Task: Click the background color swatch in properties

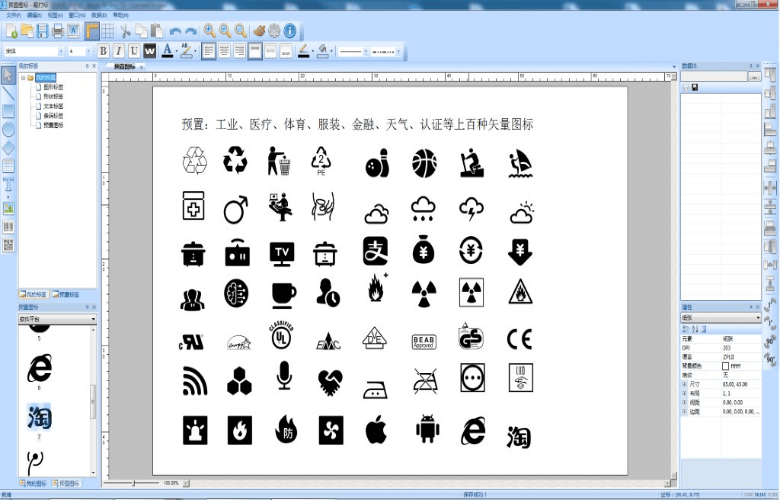Action: tap(725, 366)
